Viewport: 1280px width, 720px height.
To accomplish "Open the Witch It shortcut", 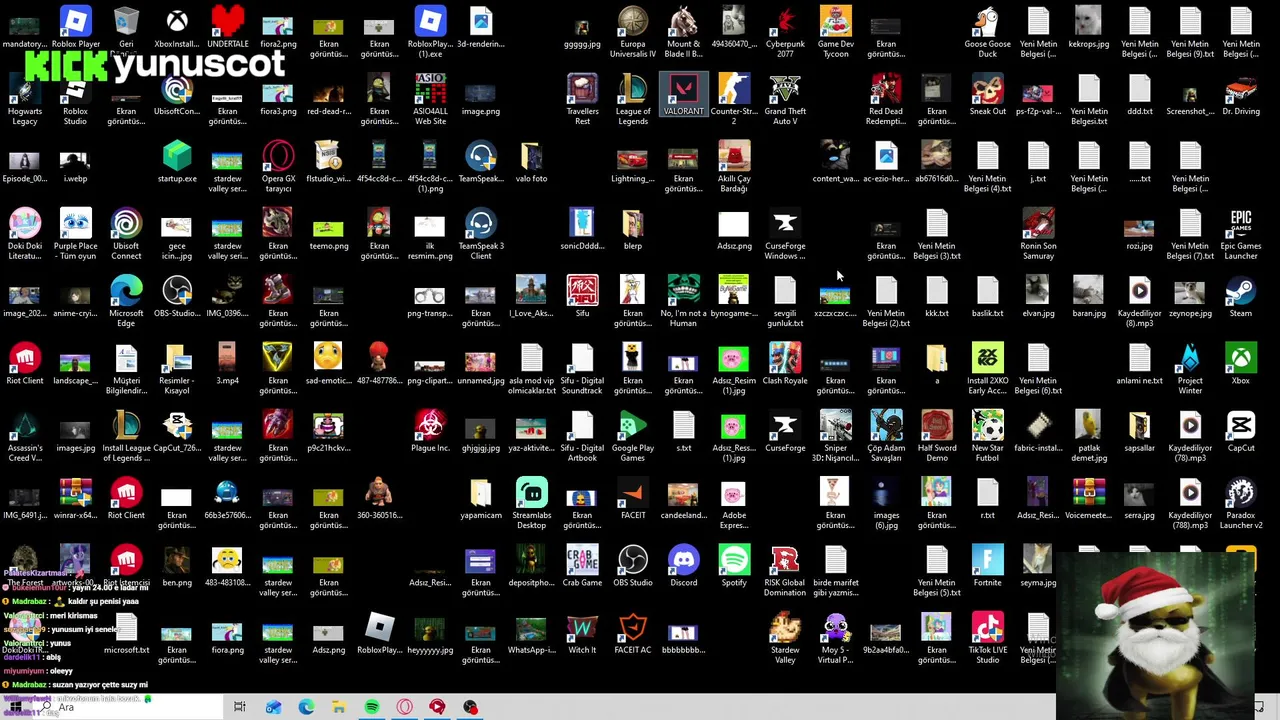I will [x=582, y=633].
